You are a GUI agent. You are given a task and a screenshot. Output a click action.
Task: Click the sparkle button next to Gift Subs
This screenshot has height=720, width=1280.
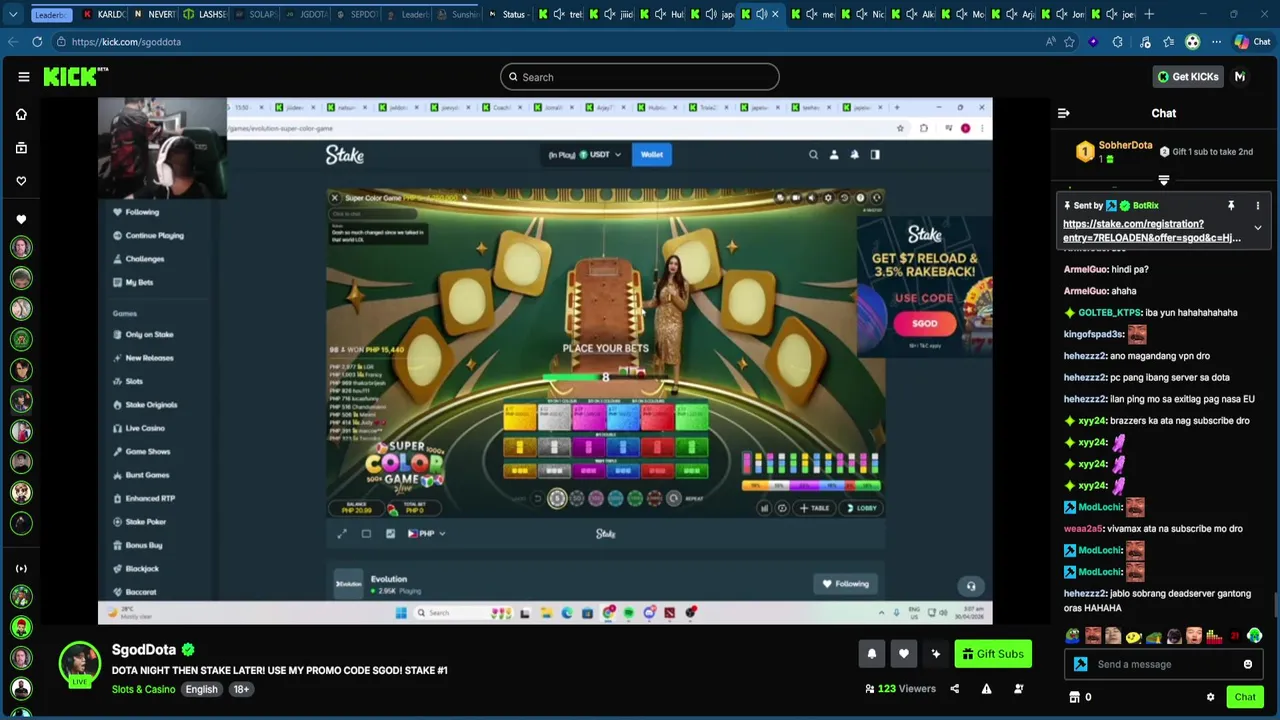[936, 654]
